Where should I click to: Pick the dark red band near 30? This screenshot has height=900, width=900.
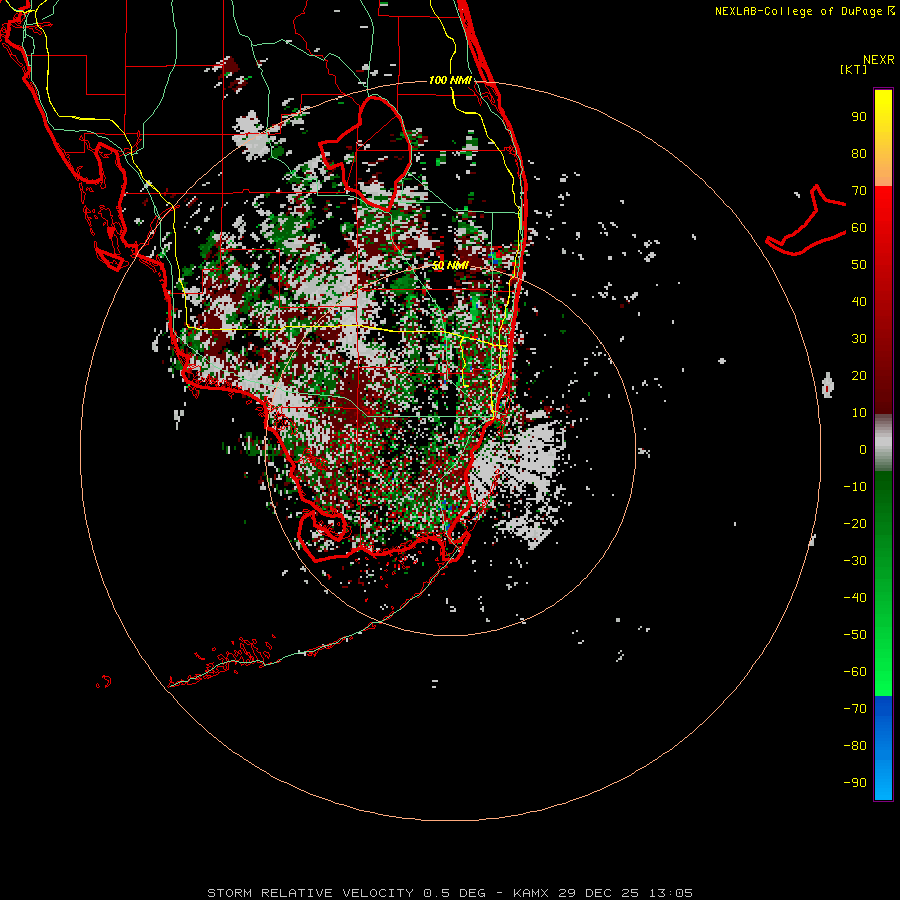883,339
